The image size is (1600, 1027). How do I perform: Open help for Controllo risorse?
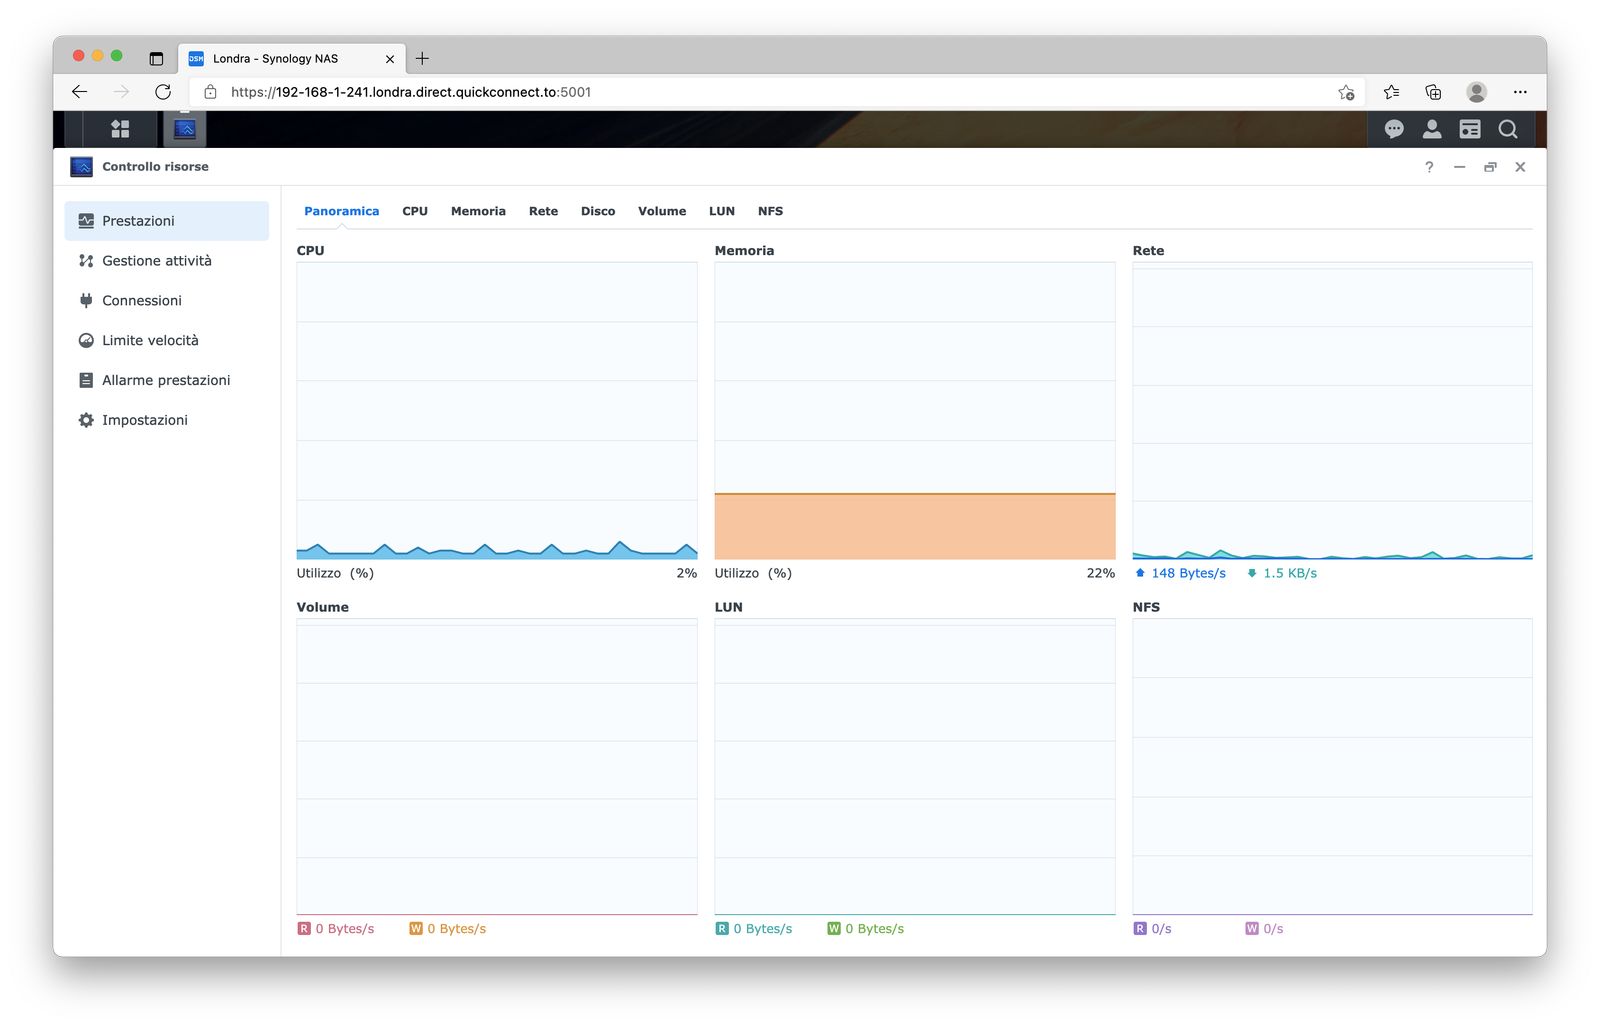[1429, 167]
